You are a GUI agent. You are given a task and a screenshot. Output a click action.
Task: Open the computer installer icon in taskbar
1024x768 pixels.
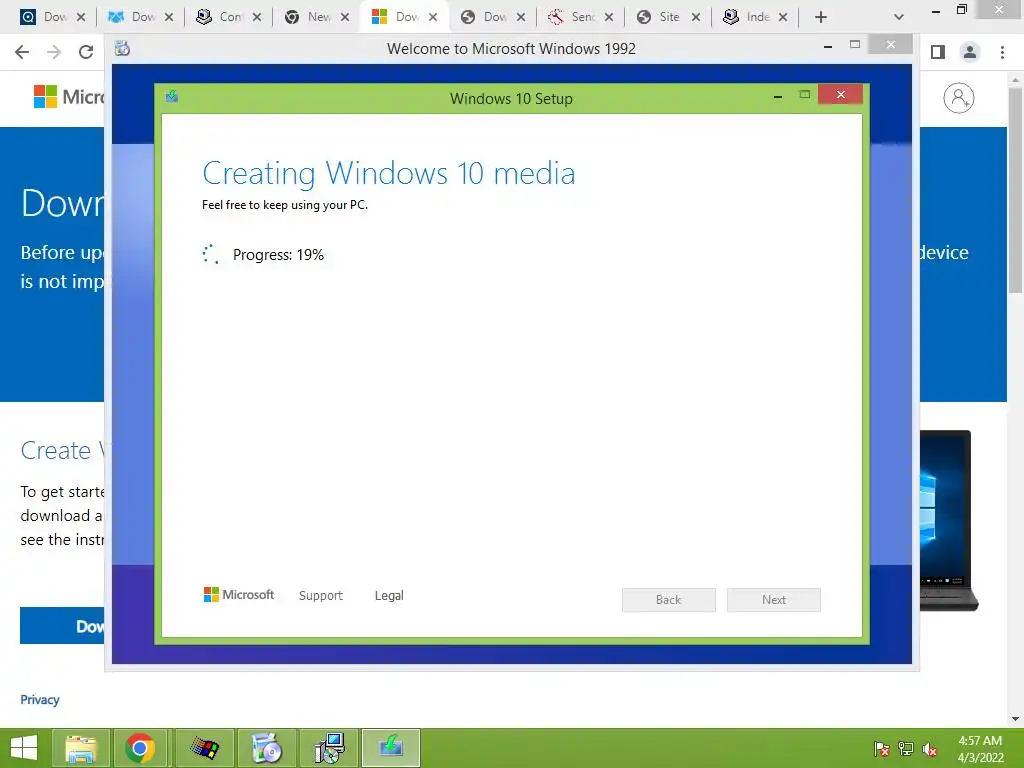[329, 748]
